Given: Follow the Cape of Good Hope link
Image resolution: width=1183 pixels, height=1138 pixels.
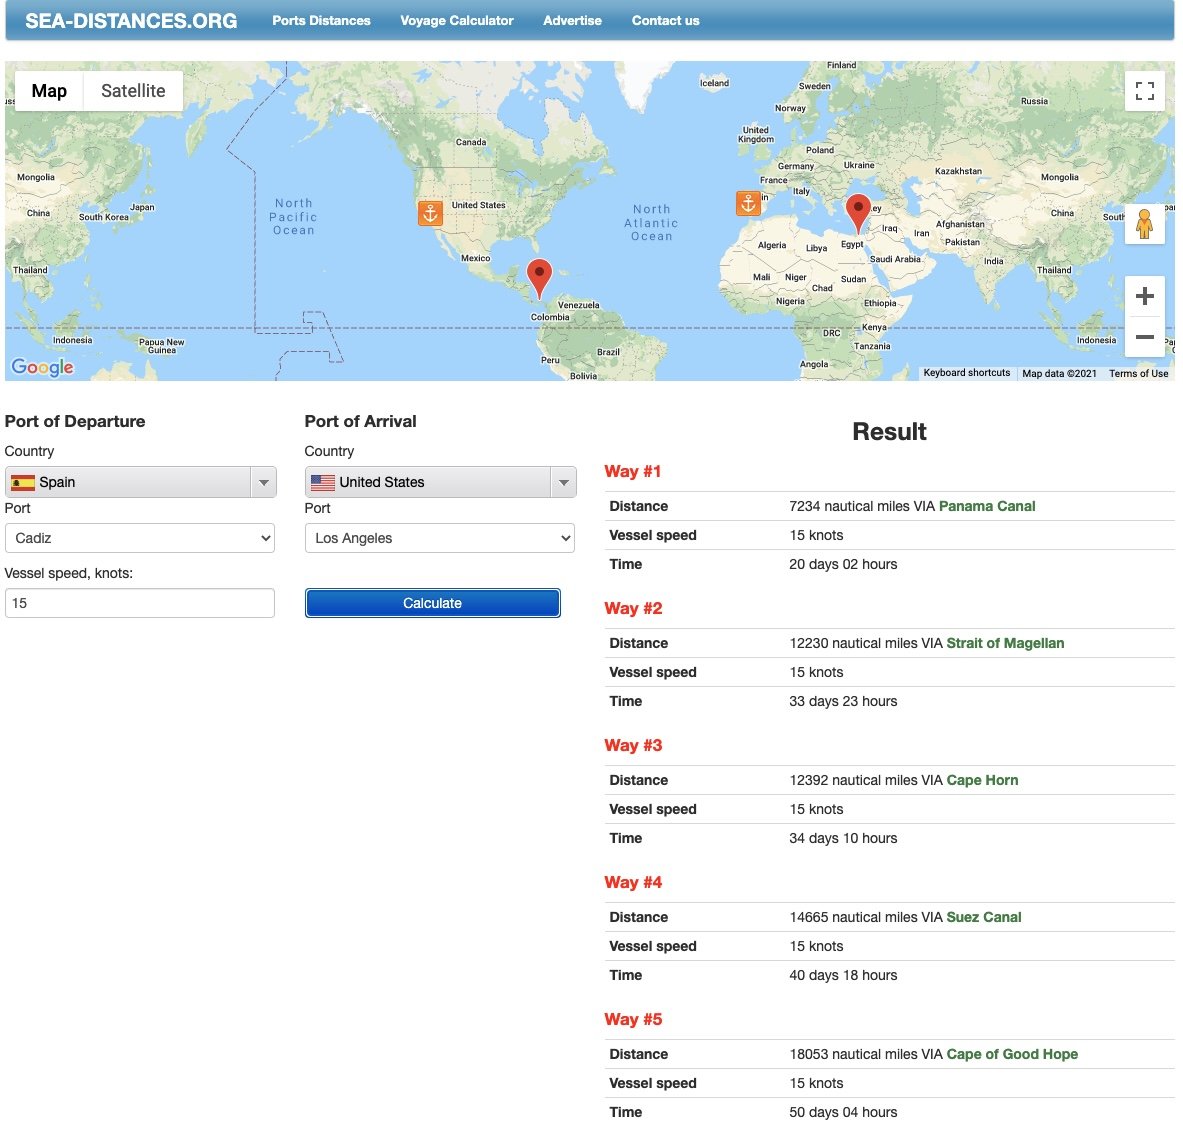Looking at the screenshot, I should coord(1012,1054).
